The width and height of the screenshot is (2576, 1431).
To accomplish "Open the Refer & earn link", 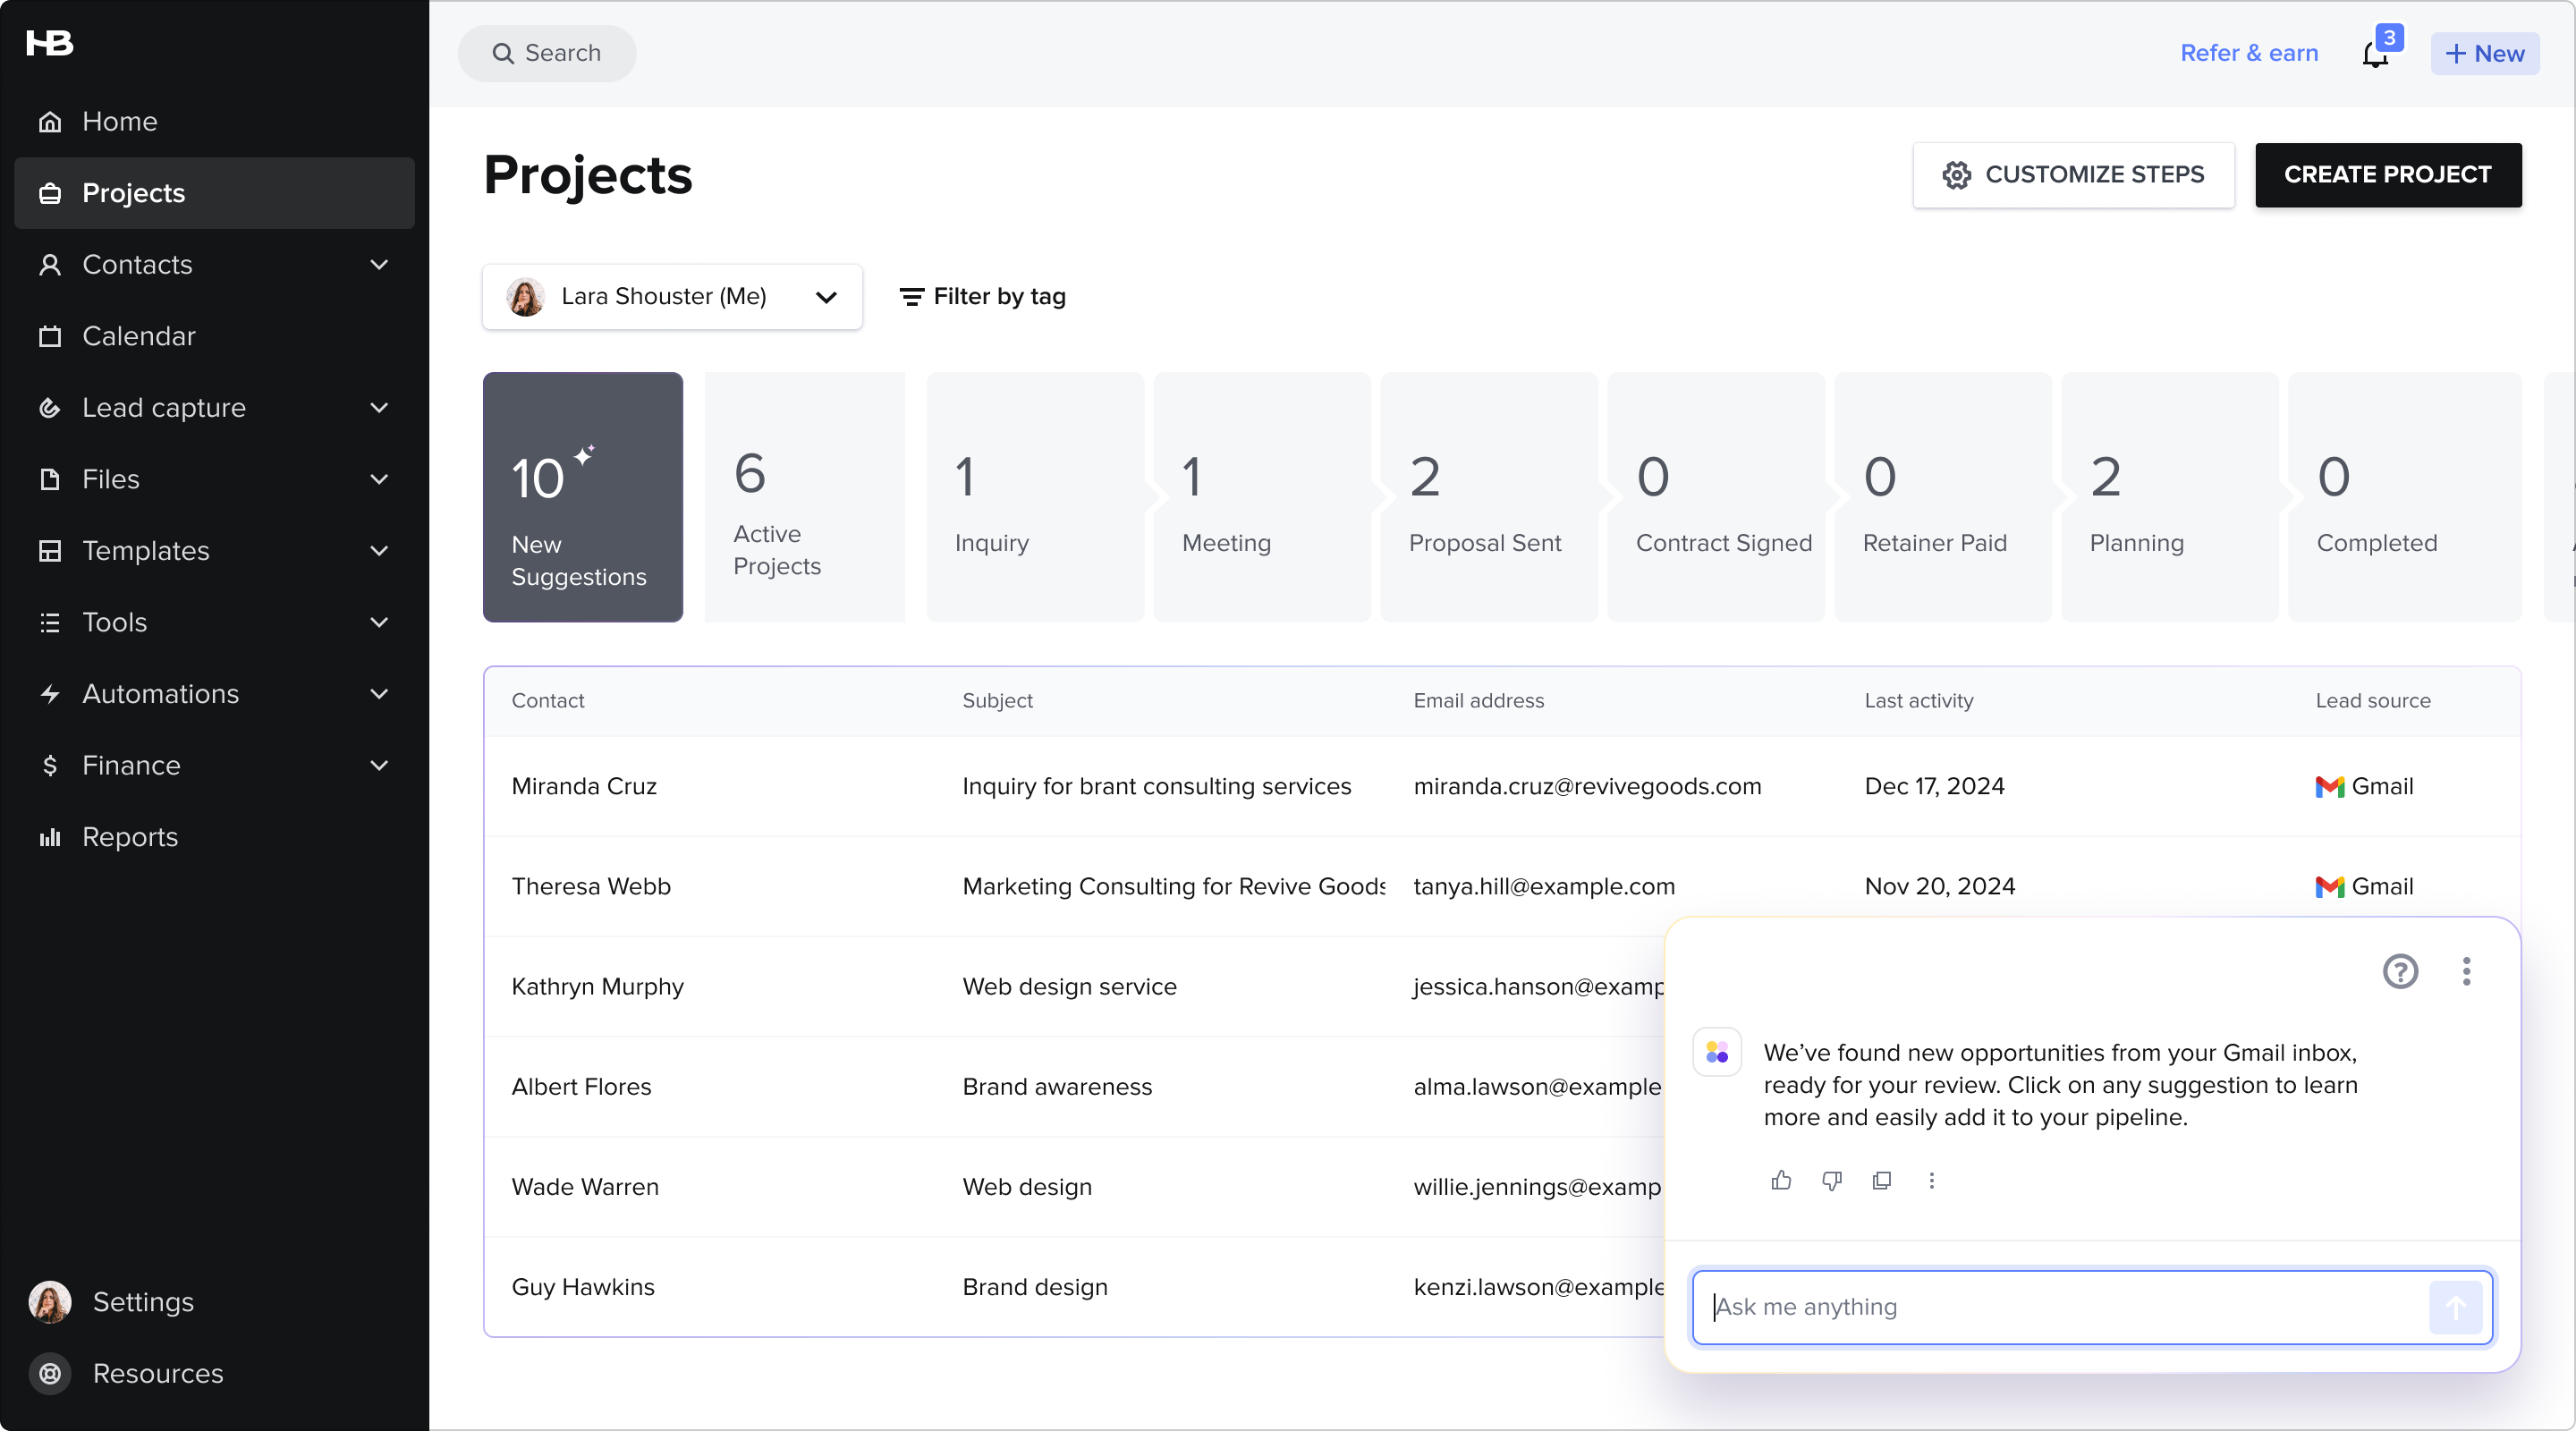I will click(2248, 53).
